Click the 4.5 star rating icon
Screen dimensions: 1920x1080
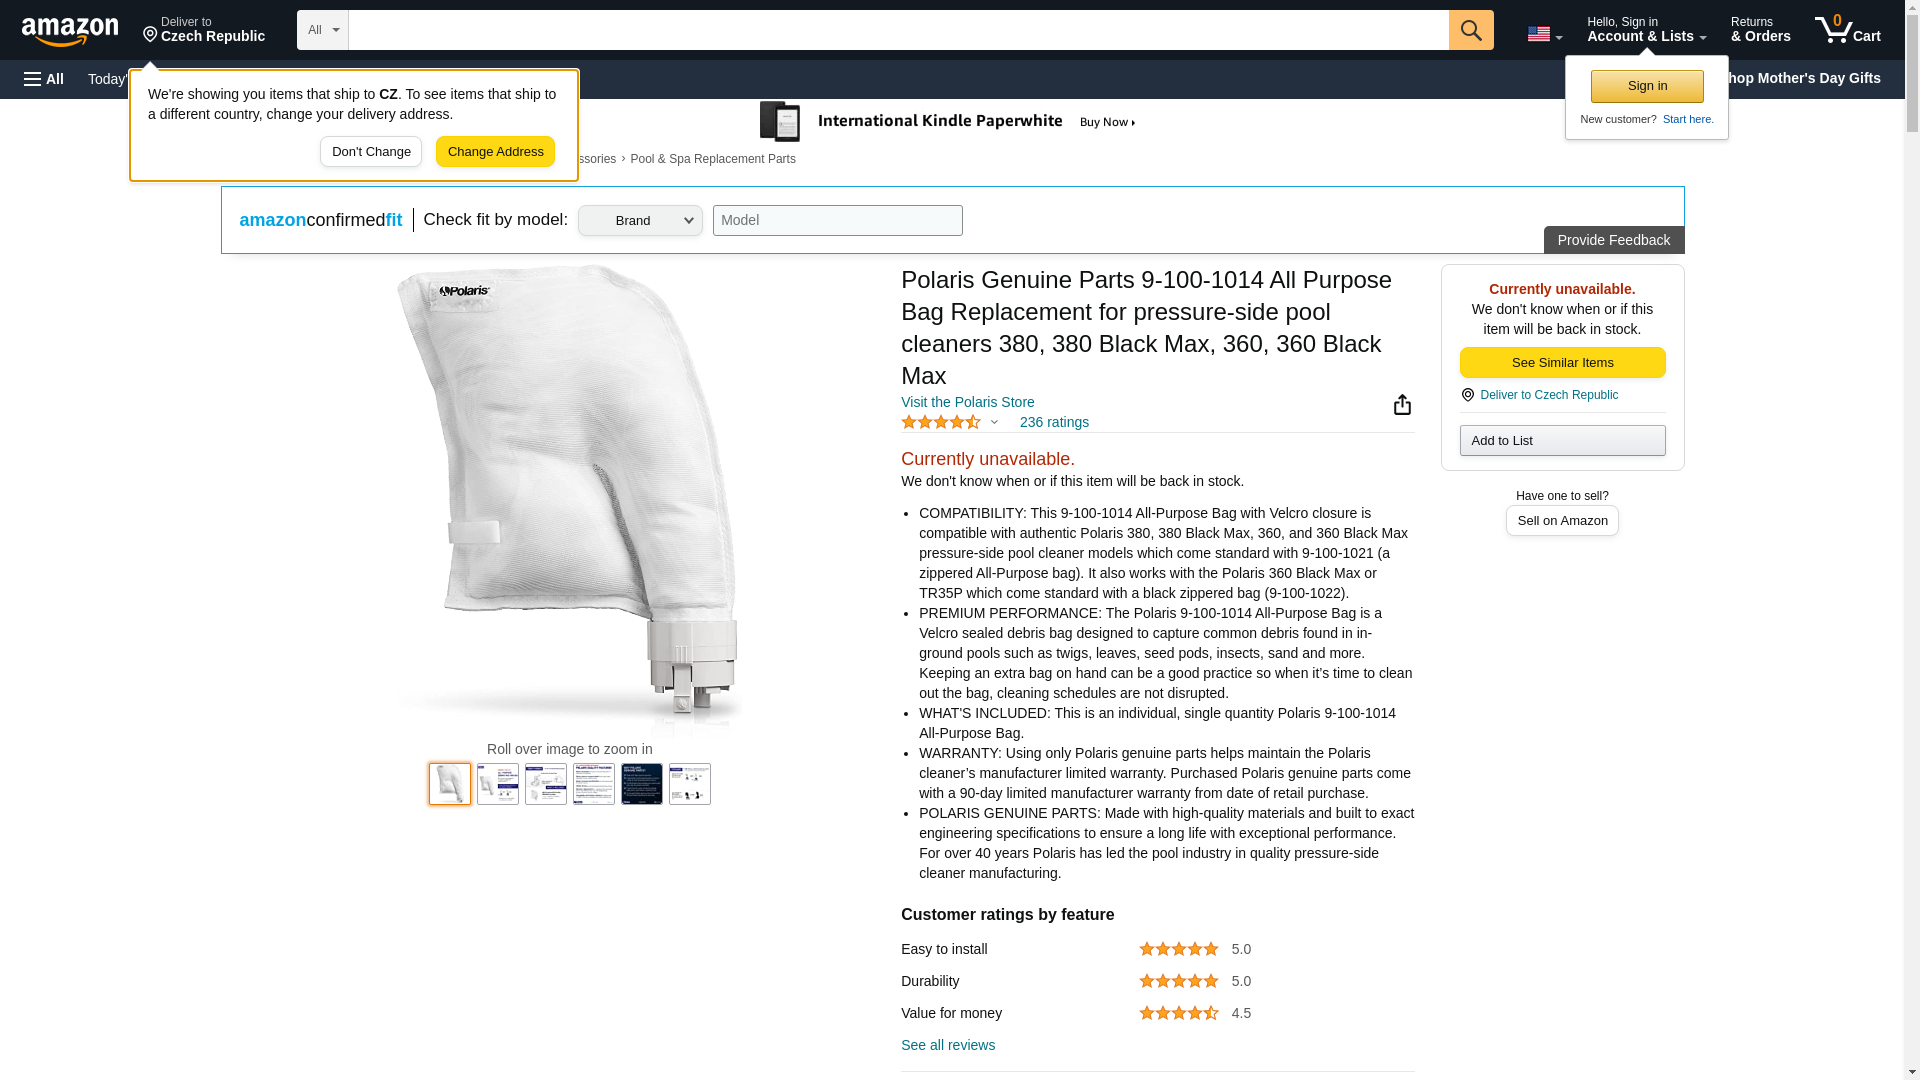(x=940, y=423)
